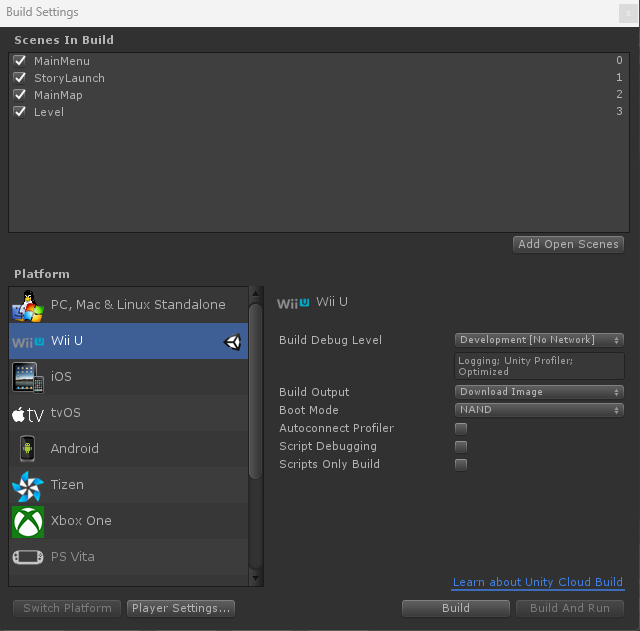The image size is (640, 631).
Task: Enable Autoconnect Profiler checkbox
Action: [x=461, y=429]
